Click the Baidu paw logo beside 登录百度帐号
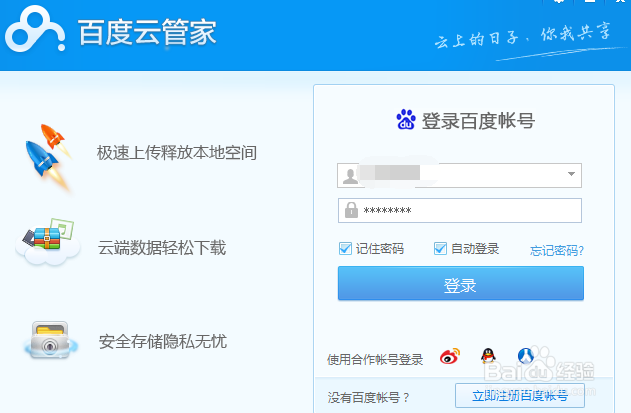This screenshot has height=413, width=631. pyautogui.click(x=406, y=120)
